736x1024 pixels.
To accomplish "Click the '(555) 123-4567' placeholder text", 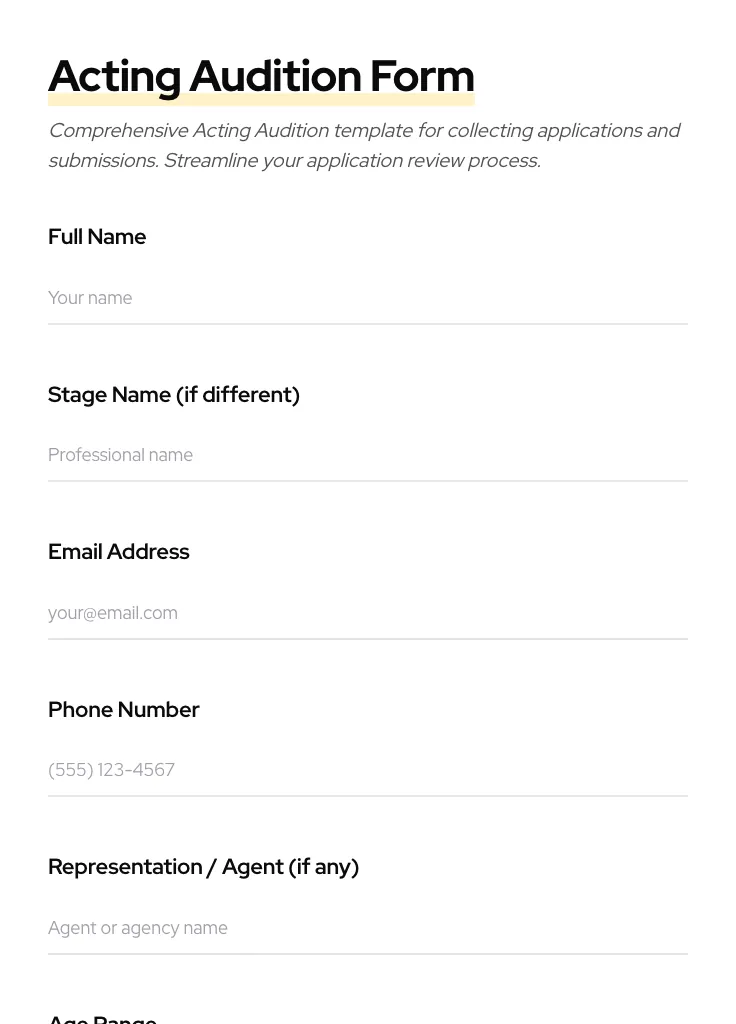I will click(111, 770).
